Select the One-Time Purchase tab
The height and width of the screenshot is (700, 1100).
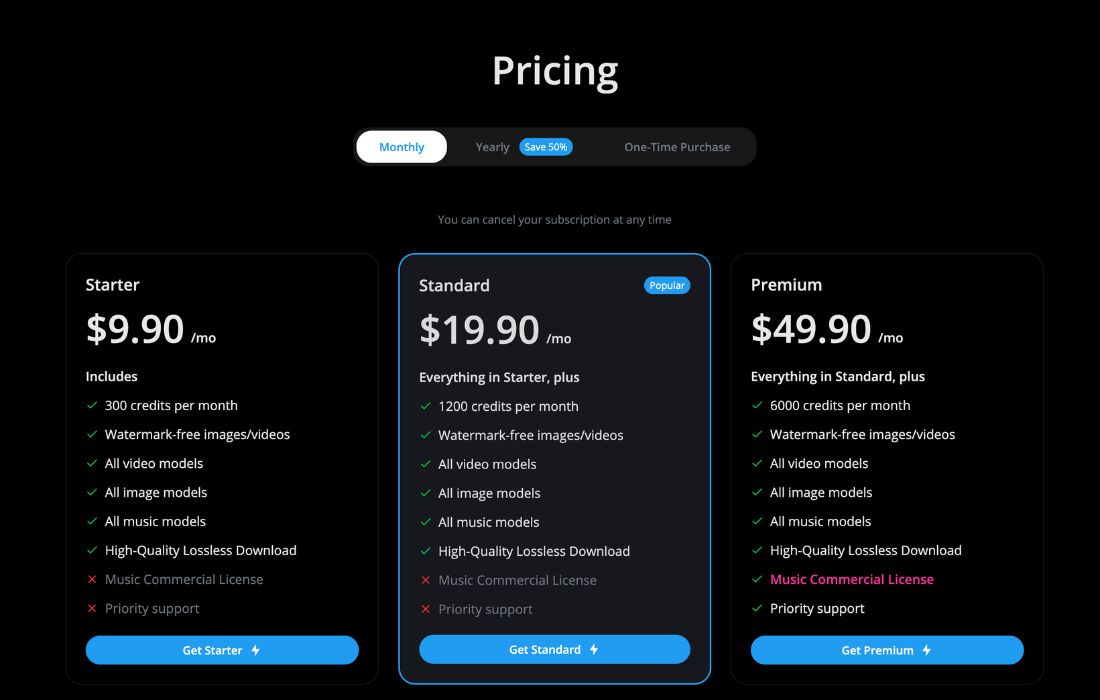(677, 147)
